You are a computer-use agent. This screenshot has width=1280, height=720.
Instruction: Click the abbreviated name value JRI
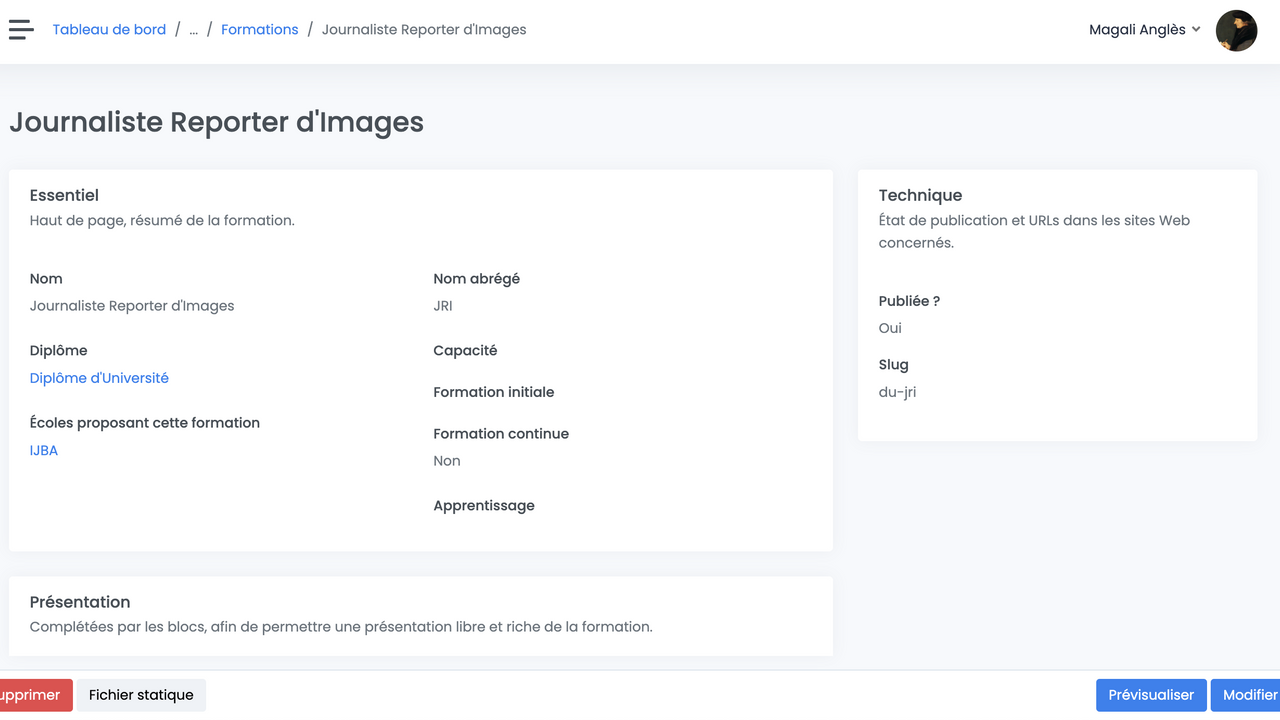point(443,306)
